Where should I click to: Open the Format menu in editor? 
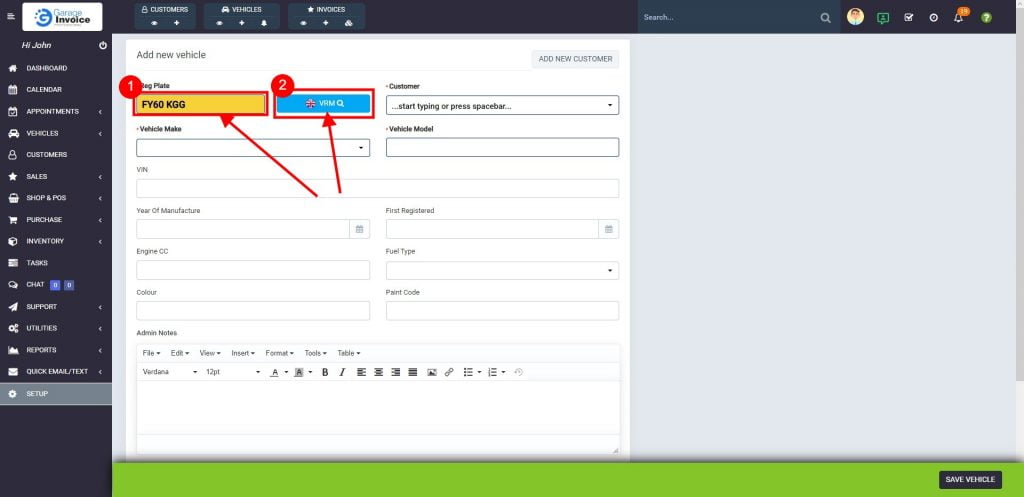pos(280,353)
